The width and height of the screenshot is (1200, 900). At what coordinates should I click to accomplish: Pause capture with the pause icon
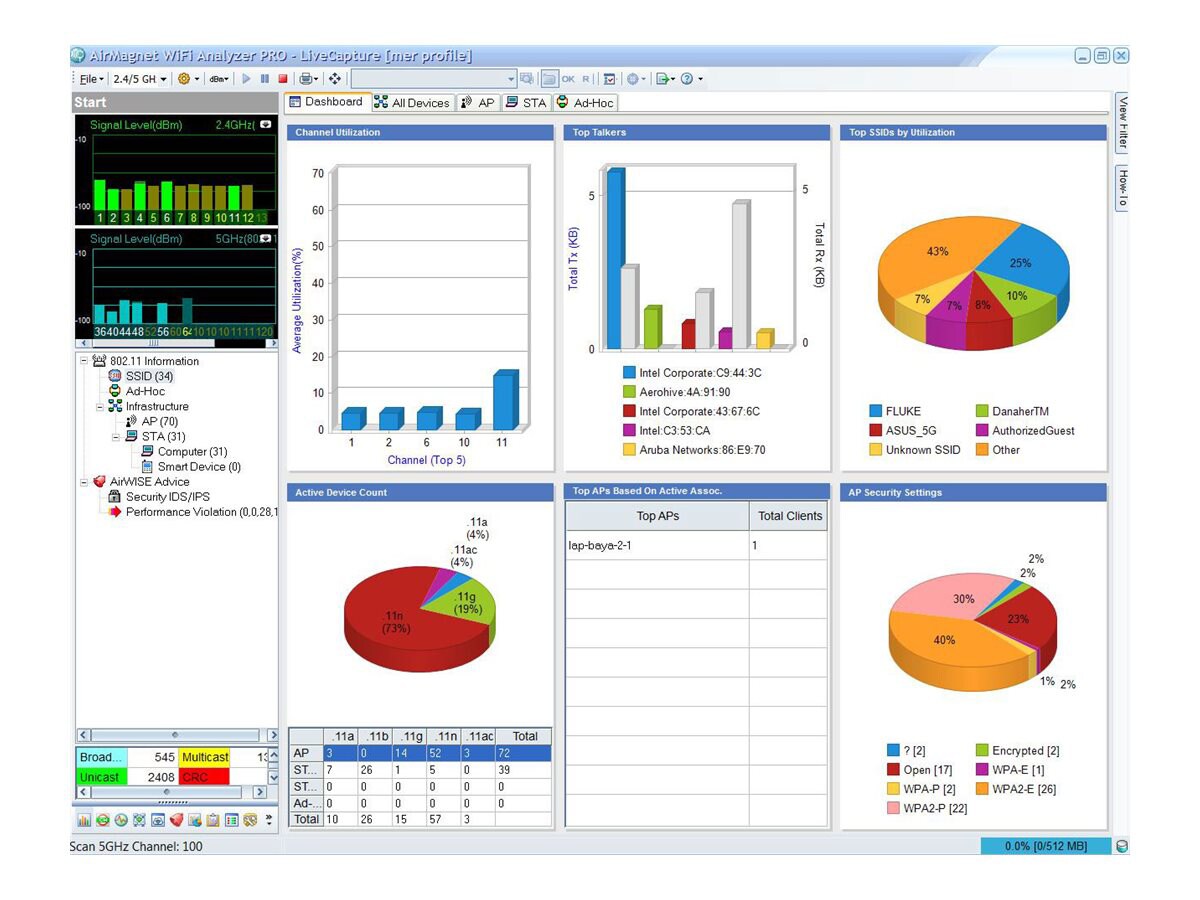(x=265, y=78)
